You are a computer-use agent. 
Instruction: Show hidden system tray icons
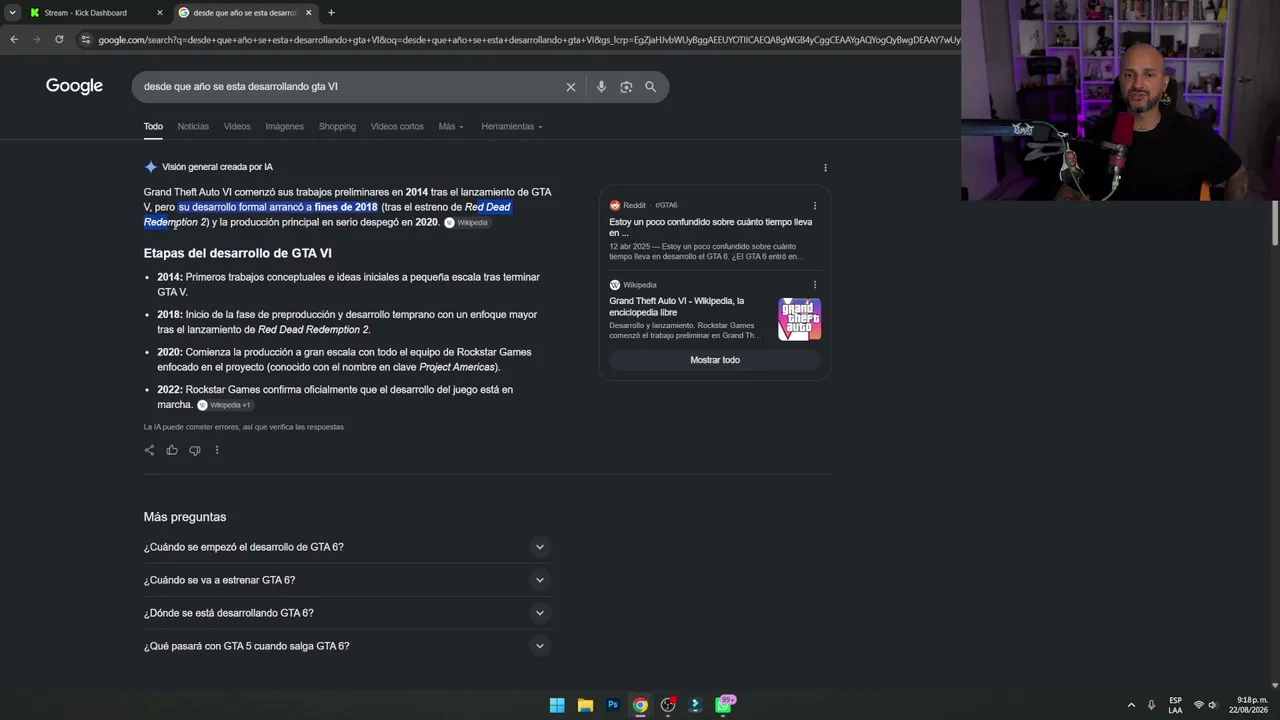(1131, 705)
